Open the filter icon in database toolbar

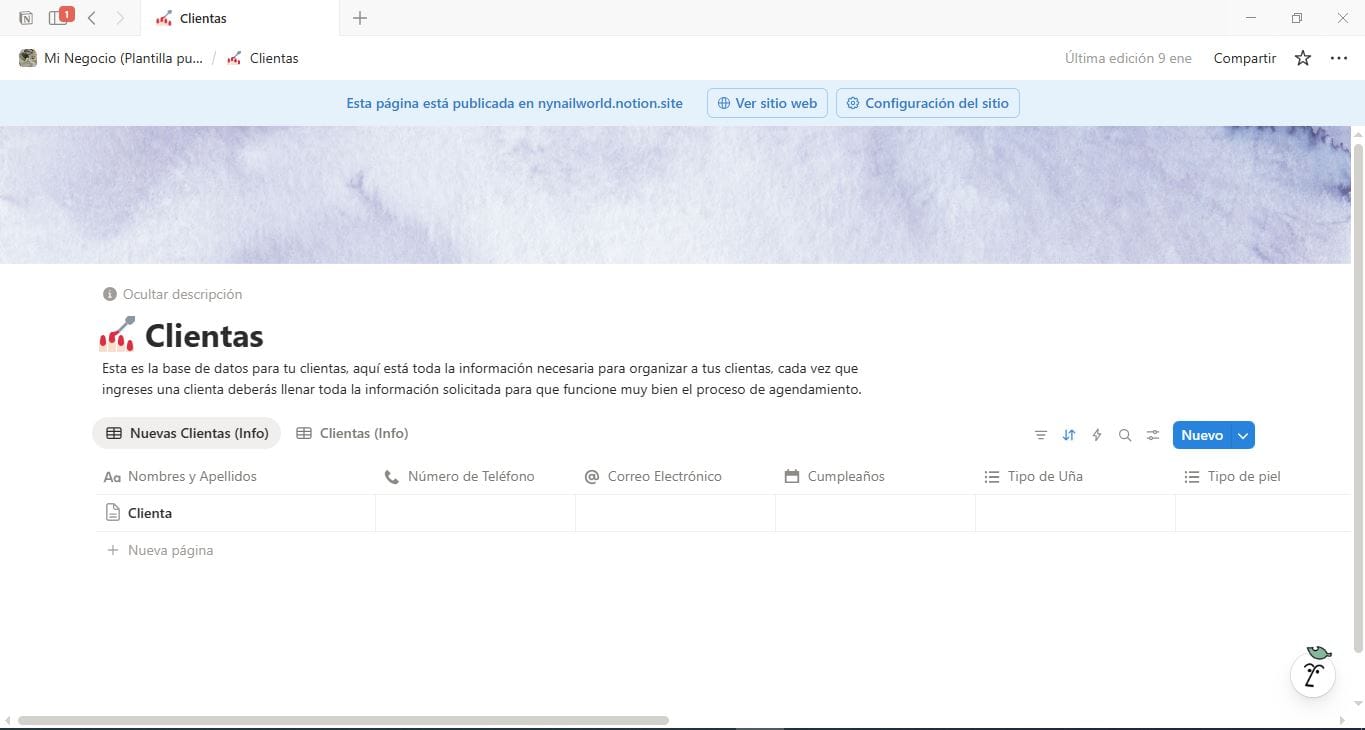[x=1041, y=435]
